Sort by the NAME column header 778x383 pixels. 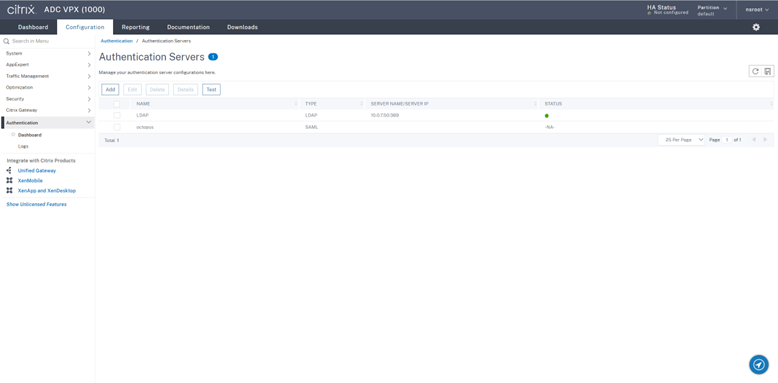coord(214,104)
